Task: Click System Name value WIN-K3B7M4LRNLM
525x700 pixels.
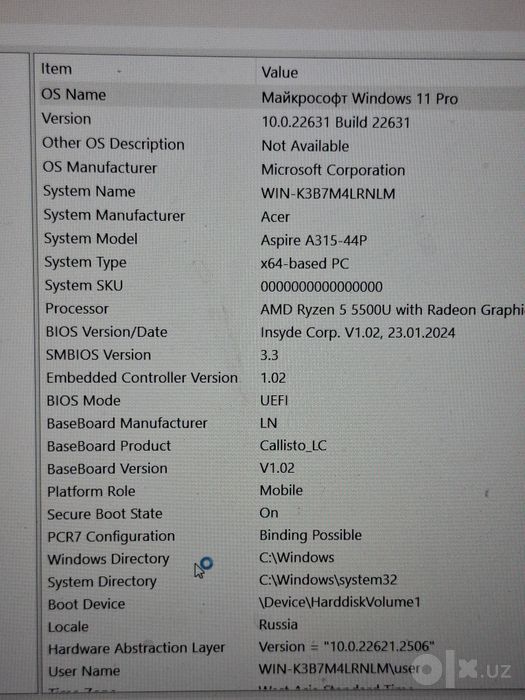Action: coord(328,194)
